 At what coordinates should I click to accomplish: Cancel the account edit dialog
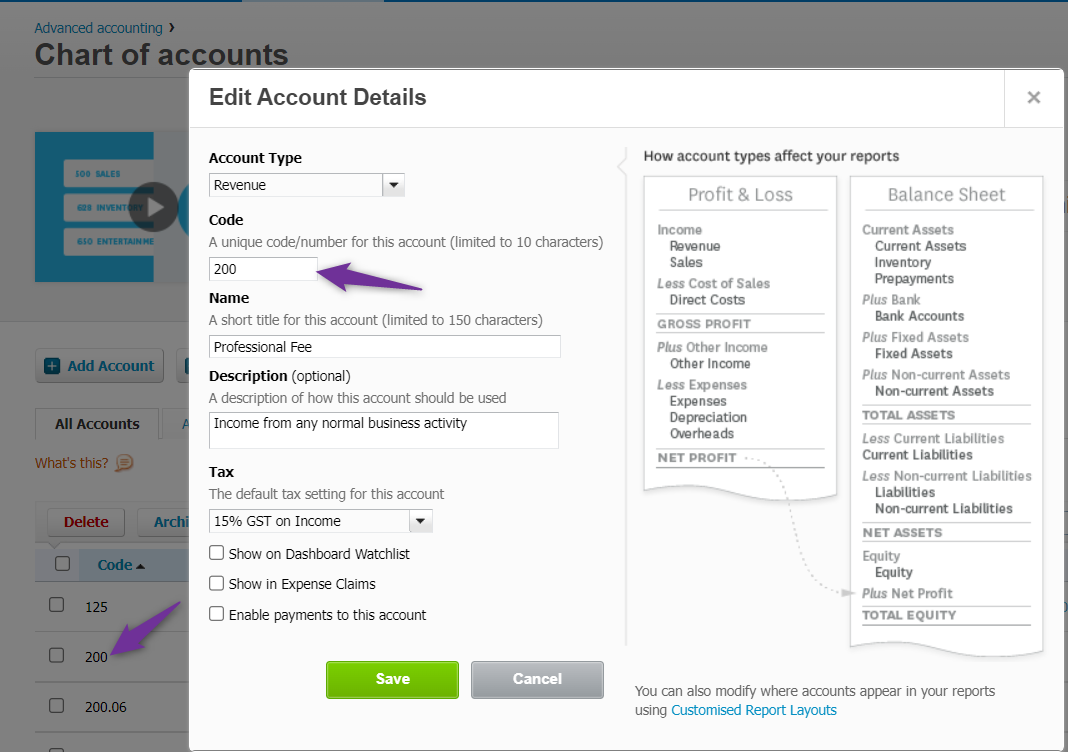point(537,679)
